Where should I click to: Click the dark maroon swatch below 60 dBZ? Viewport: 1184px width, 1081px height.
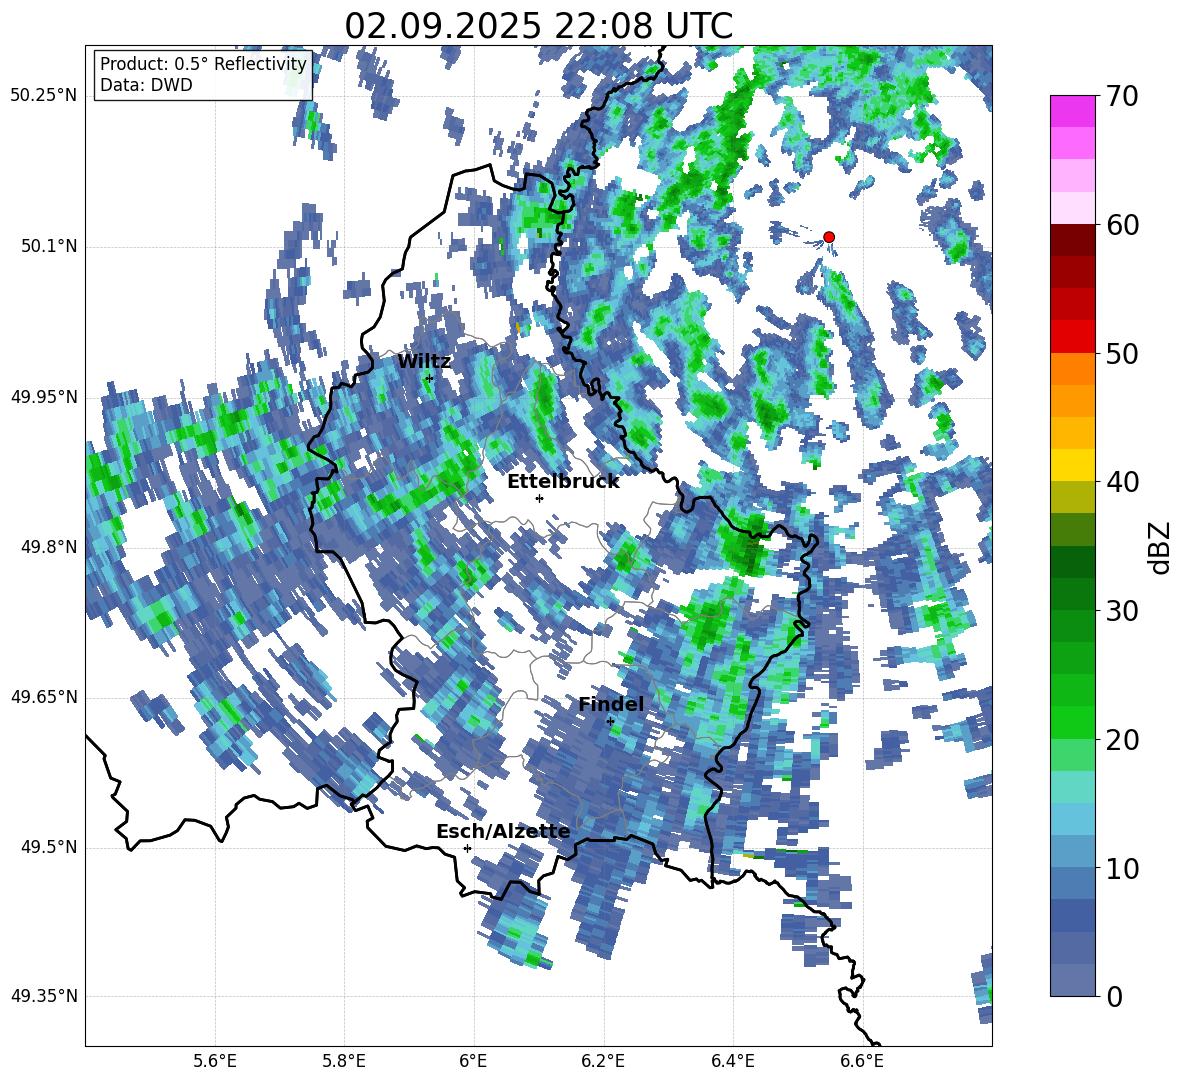(x=1072, y=241)
